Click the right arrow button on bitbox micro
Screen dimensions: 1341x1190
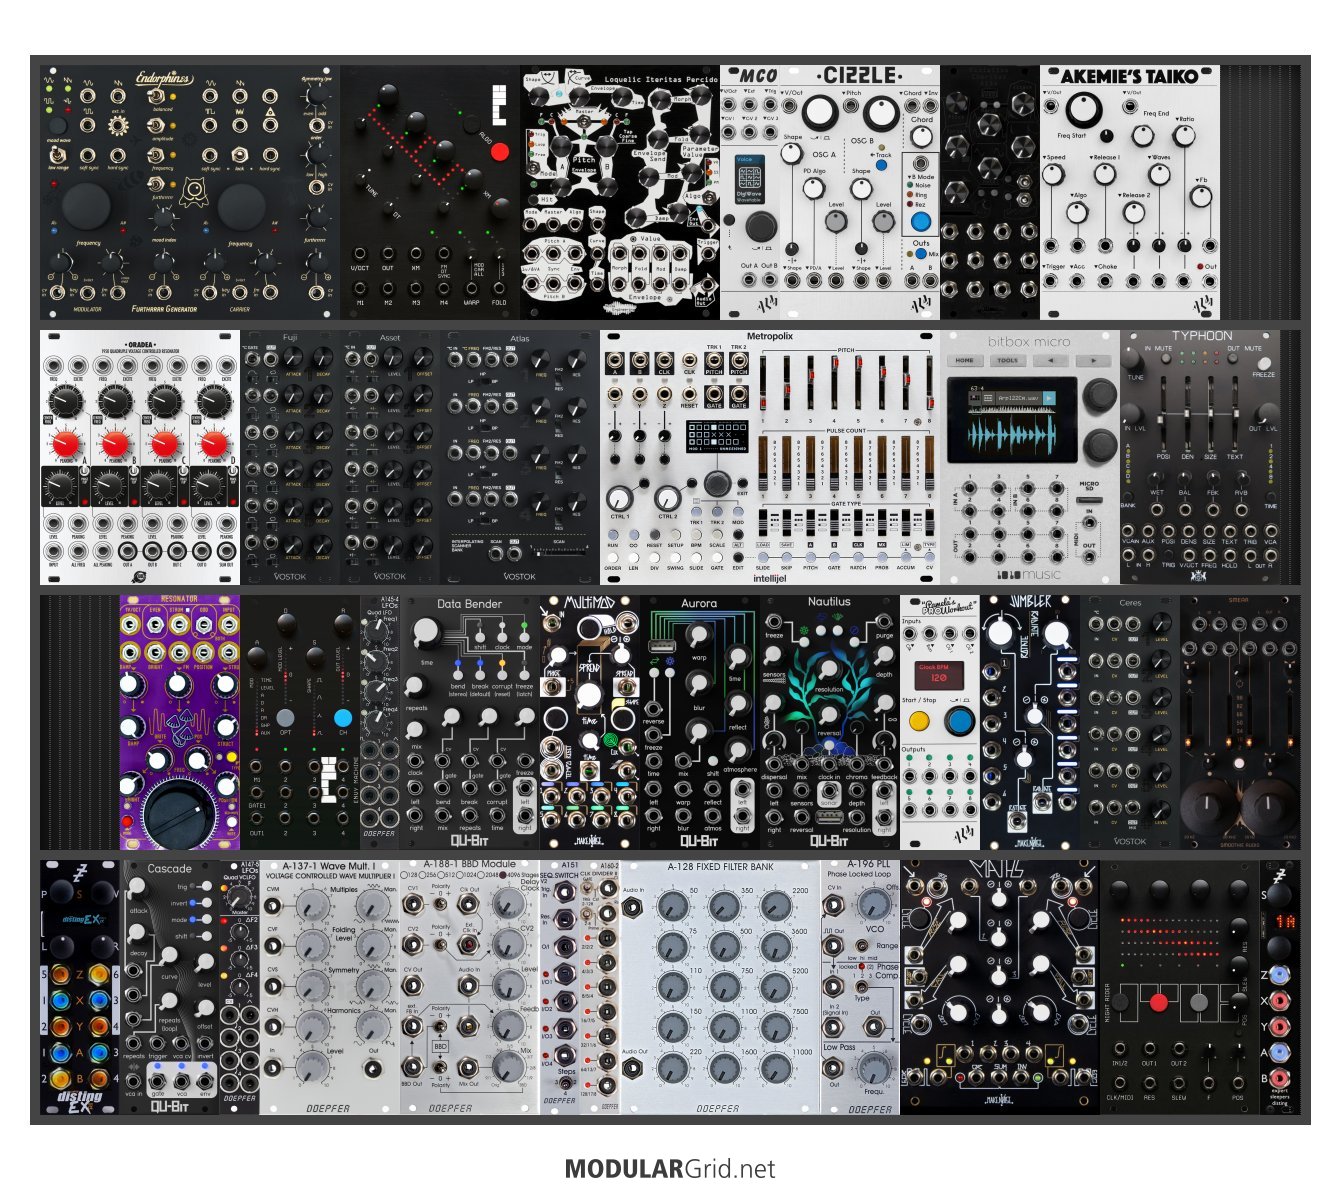pos(1093,361)
